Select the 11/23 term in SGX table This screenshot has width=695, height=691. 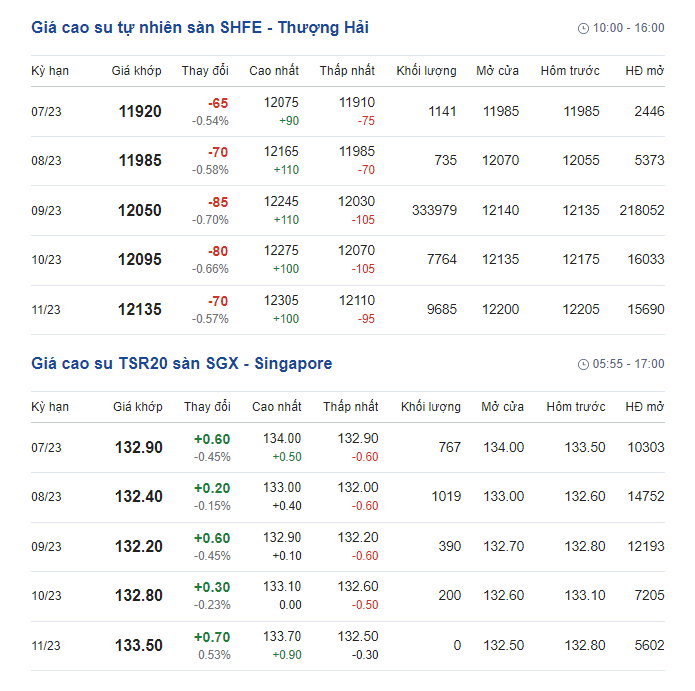pyautogui.click(x=46, y=646)
